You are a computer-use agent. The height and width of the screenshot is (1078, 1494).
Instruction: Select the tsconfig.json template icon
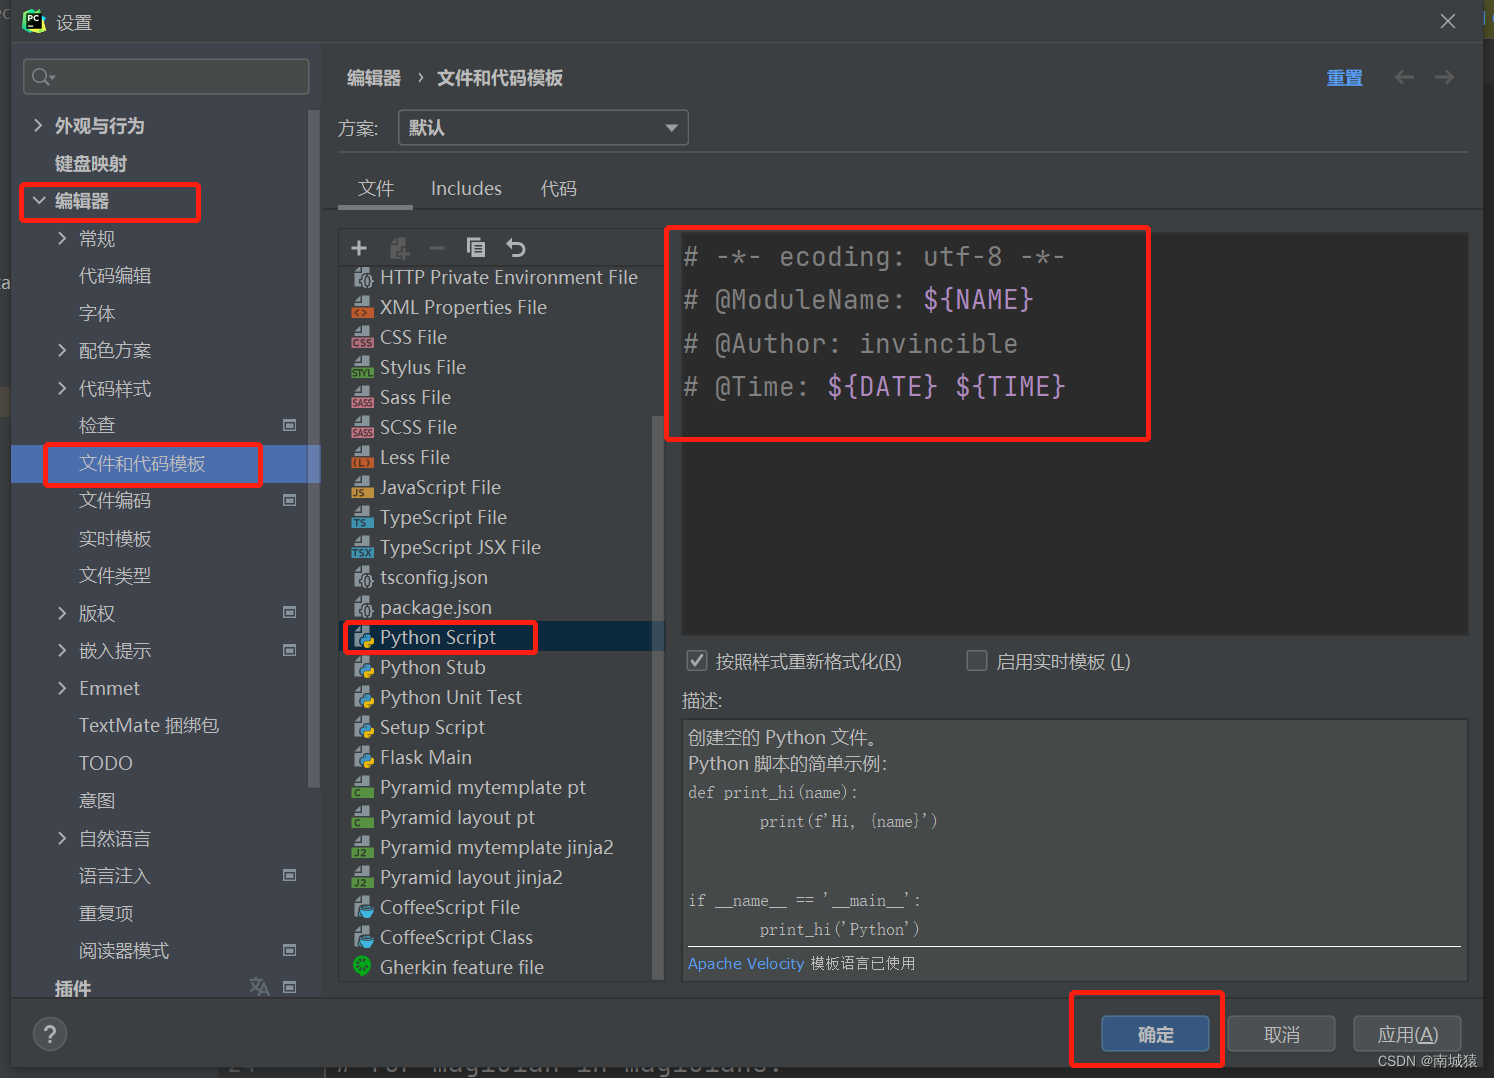[x=363, y=578]
